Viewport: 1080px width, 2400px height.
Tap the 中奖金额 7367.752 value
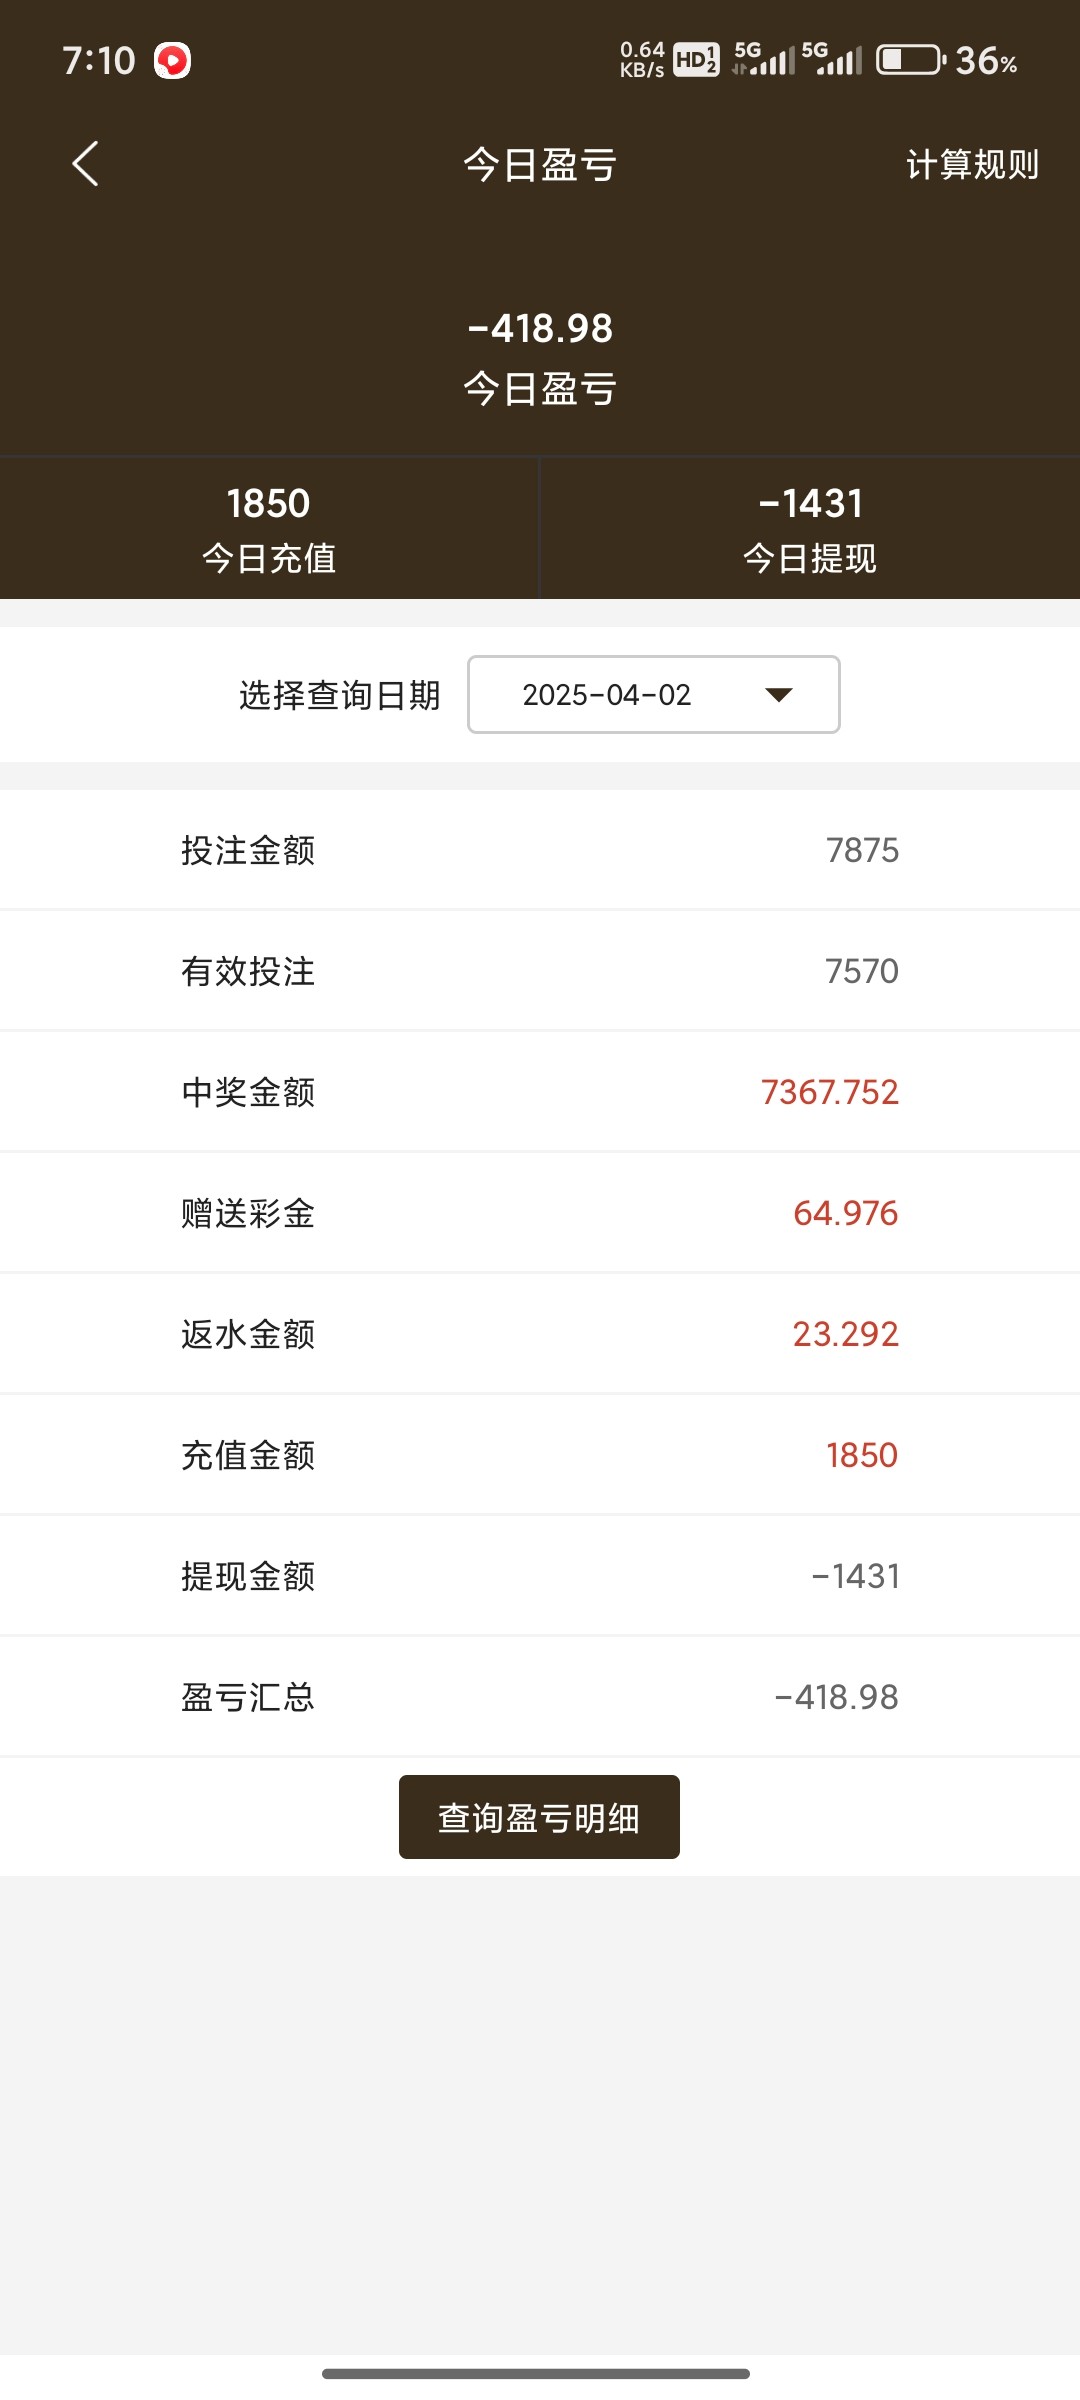pos(829,1092)
